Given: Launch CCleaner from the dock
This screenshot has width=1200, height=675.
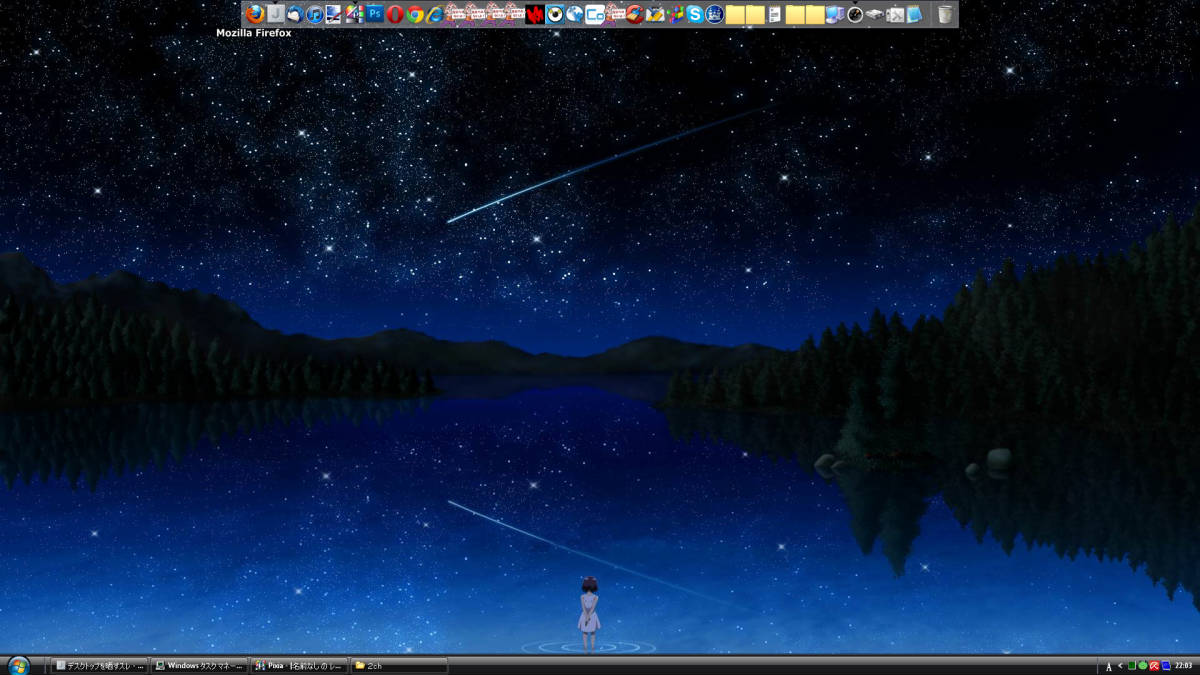Looking at the screenshot, I should coord(635,14).
